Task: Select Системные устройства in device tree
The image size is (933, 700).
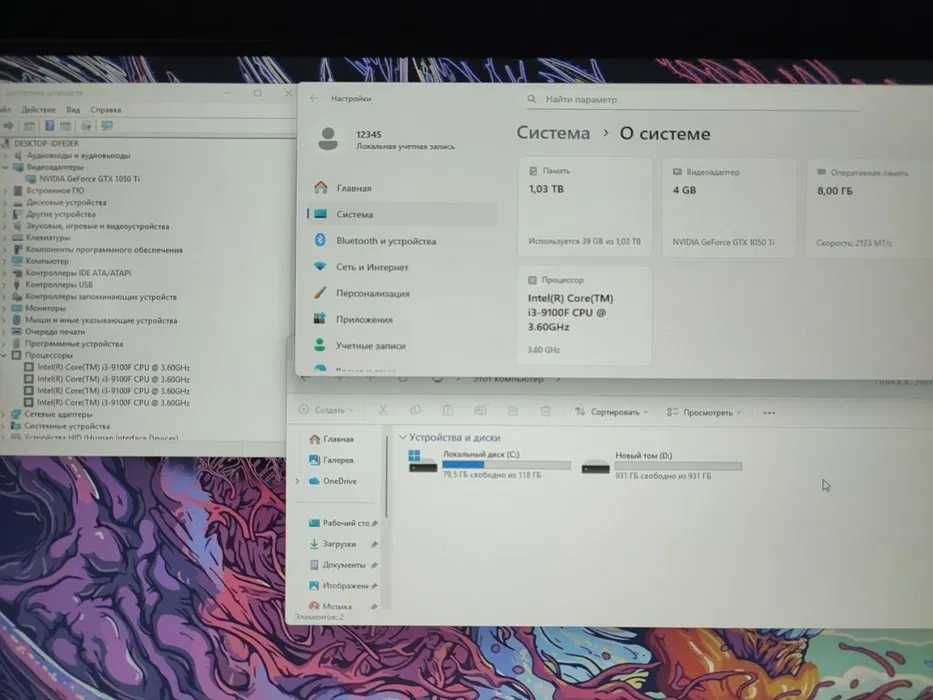Action: (x=67, y=426)
